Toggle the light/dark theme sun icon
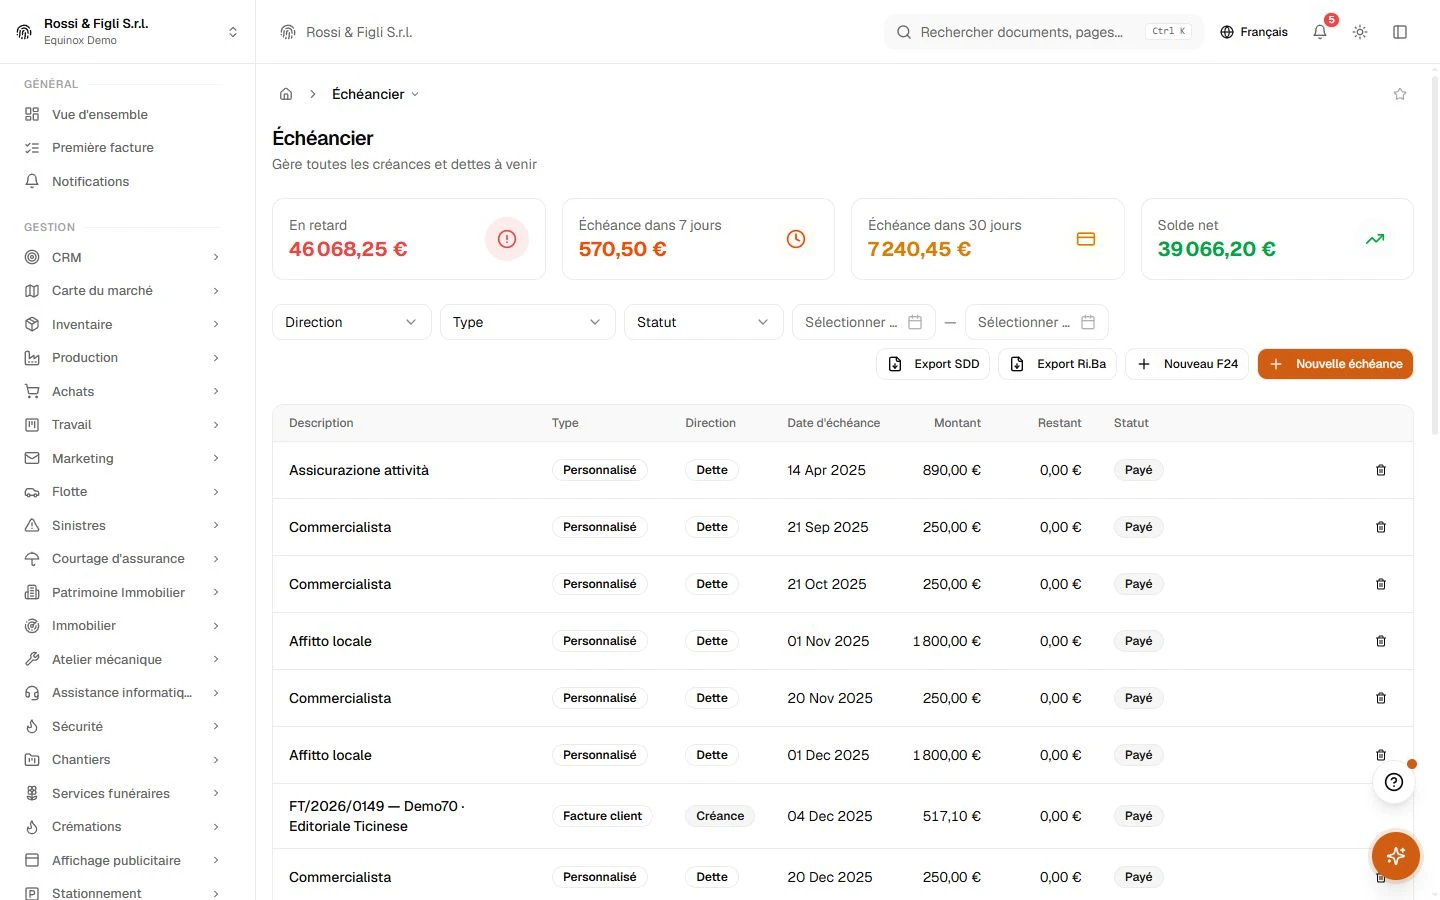The image size is (1440, 900). (x=1360, y=32)
